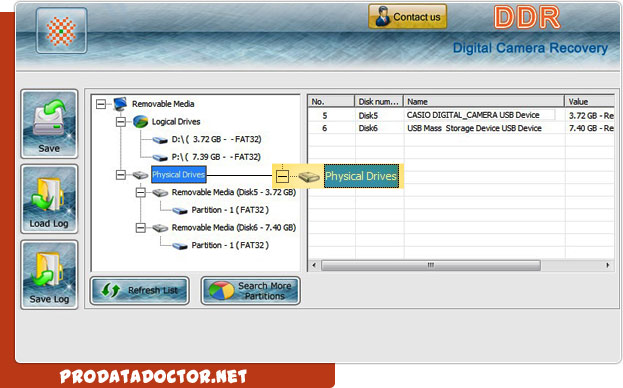Click Refresh List button
623x388 pixels.
[x=139, y=291]
